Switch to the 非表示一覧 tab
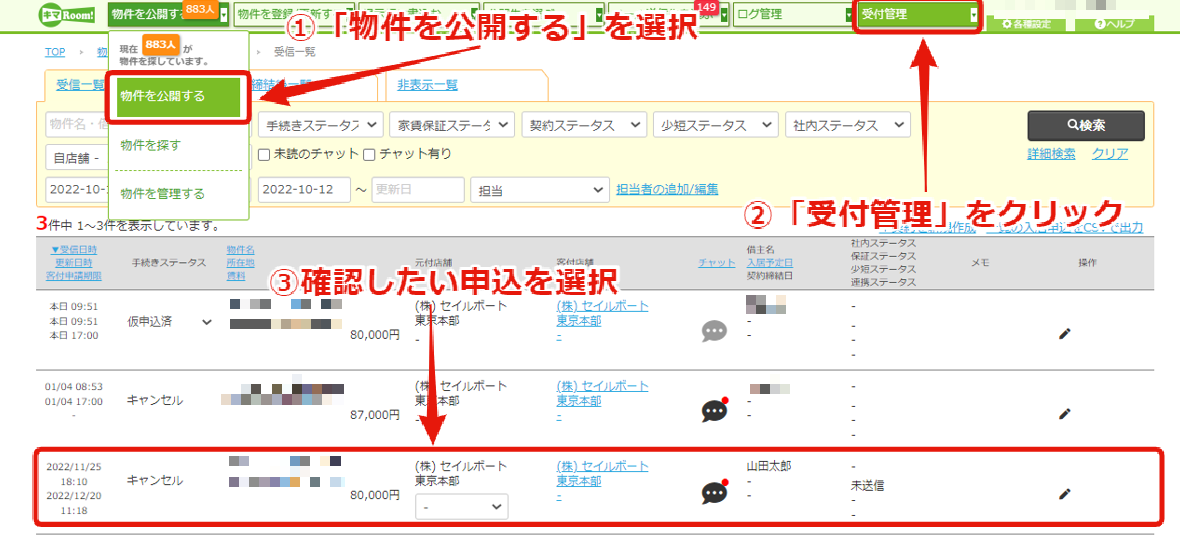The width and height of the screenshot is (1180, 535). pyautogui.click(x=427, y=84)
